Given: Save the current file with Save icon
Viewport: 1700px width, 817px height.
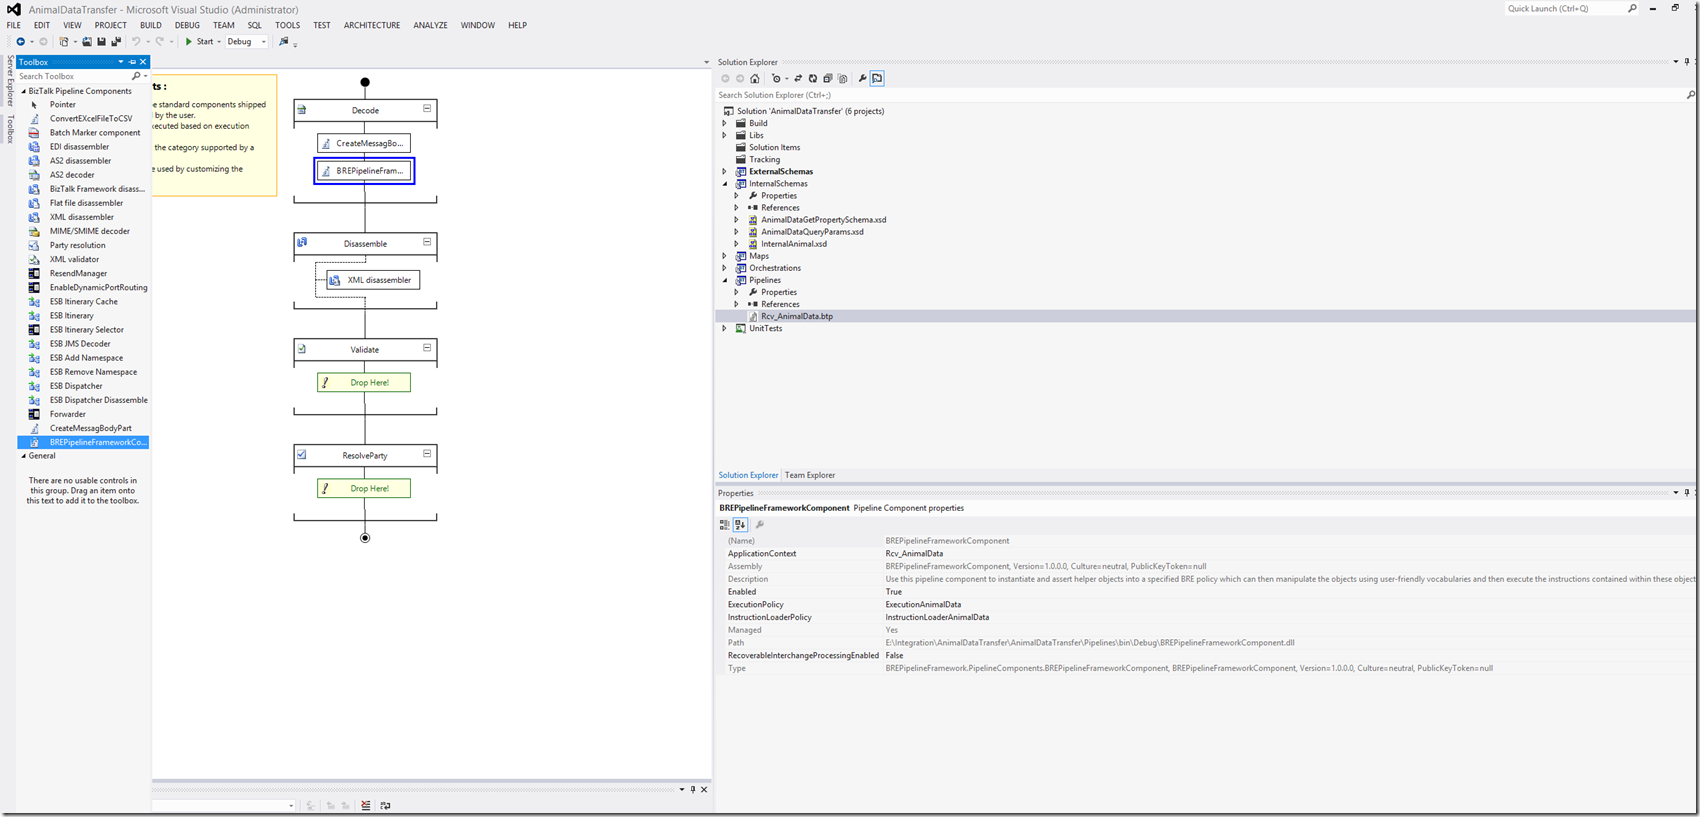Looking at the screenshot, I should coord(101,42).
